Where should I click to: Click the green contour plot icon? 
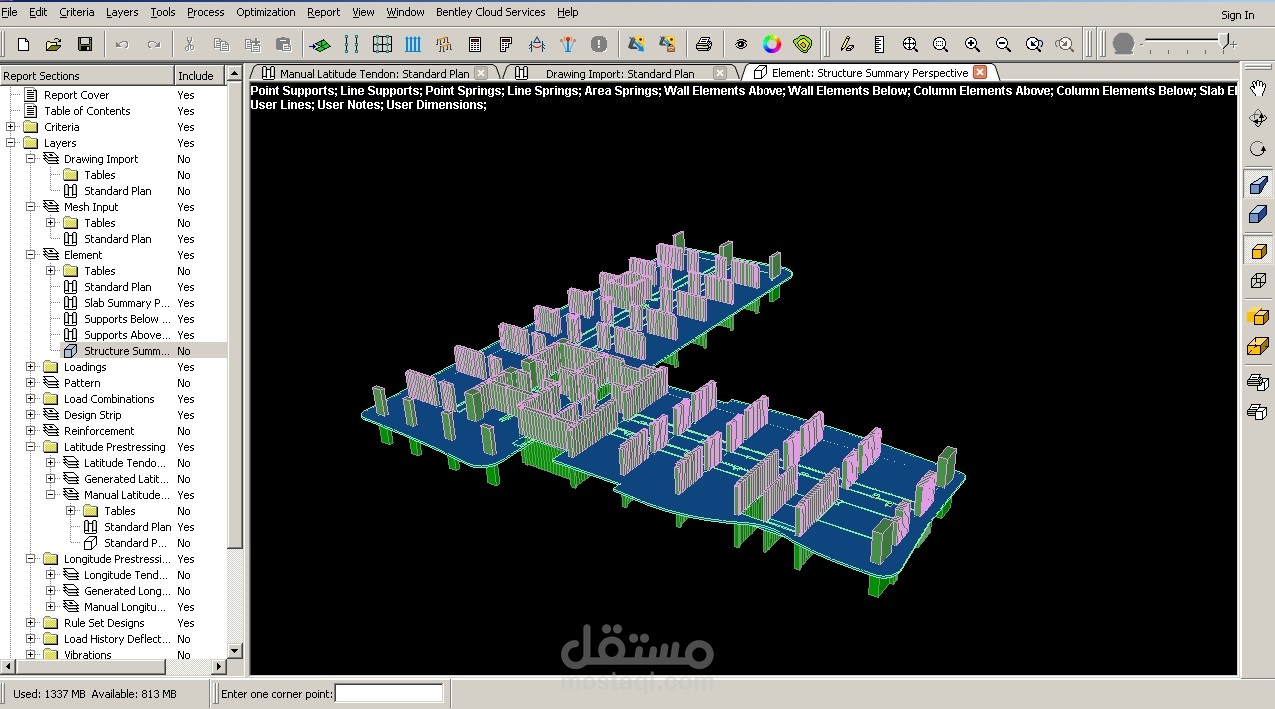(x=803, y=44)
